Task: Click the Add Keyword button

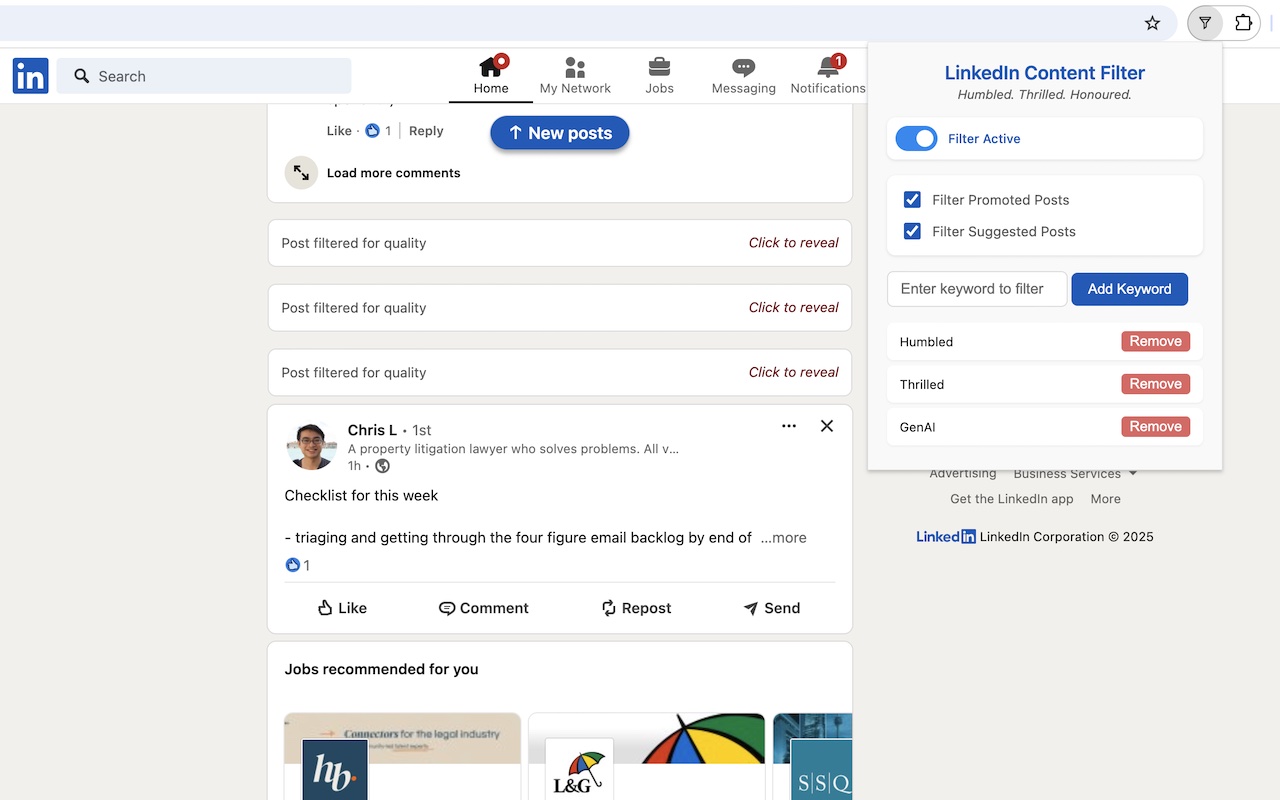Action: tap(1130, 289)
